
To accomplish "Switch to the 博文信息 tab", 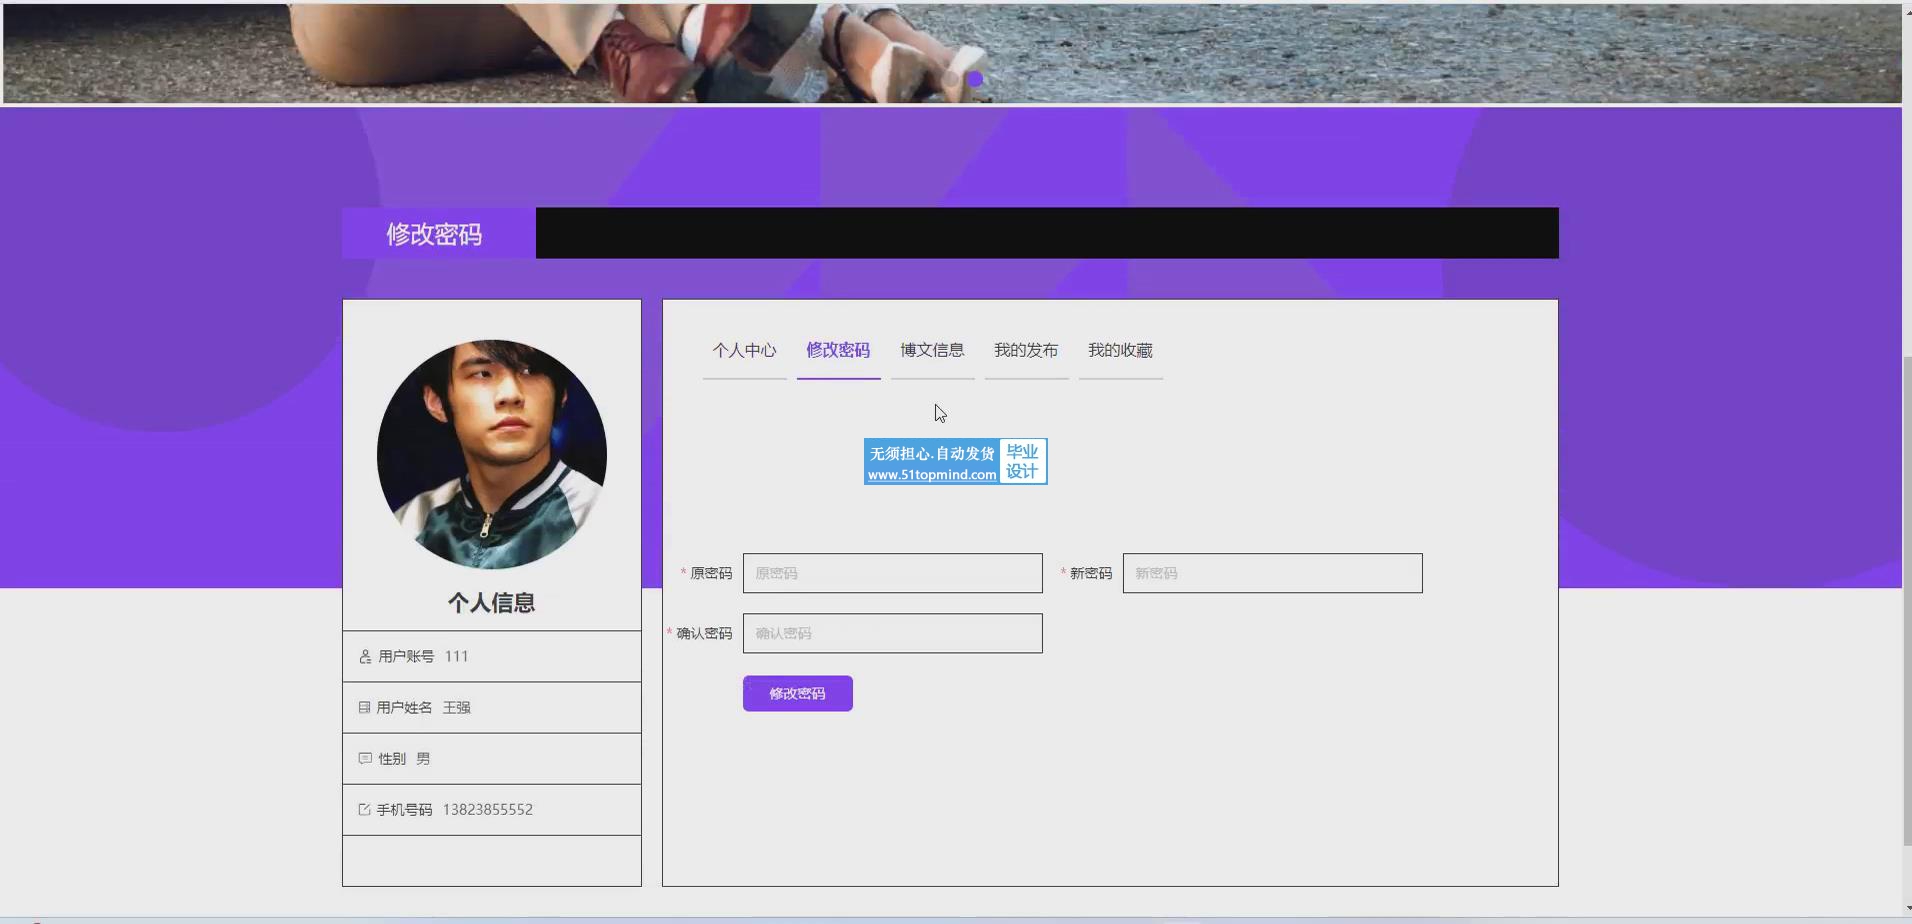I will (x=932, y=351).
